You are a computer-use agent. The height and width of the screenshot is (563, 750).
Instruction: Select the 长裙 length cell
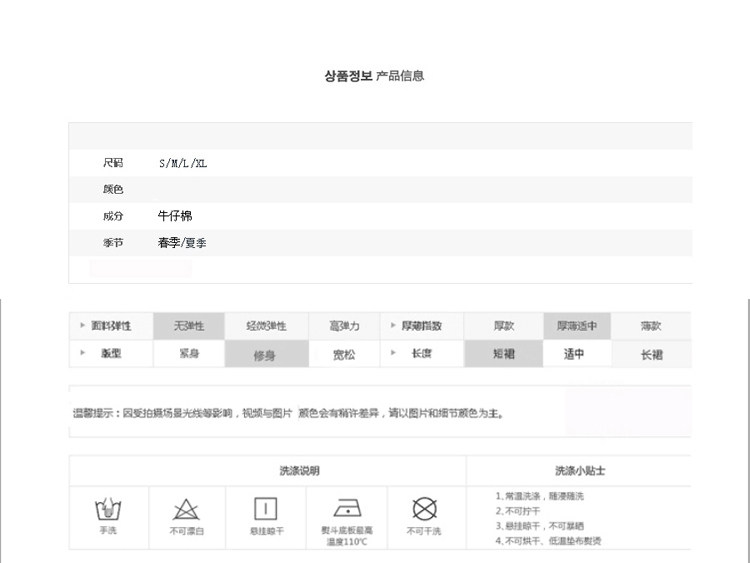651,354
